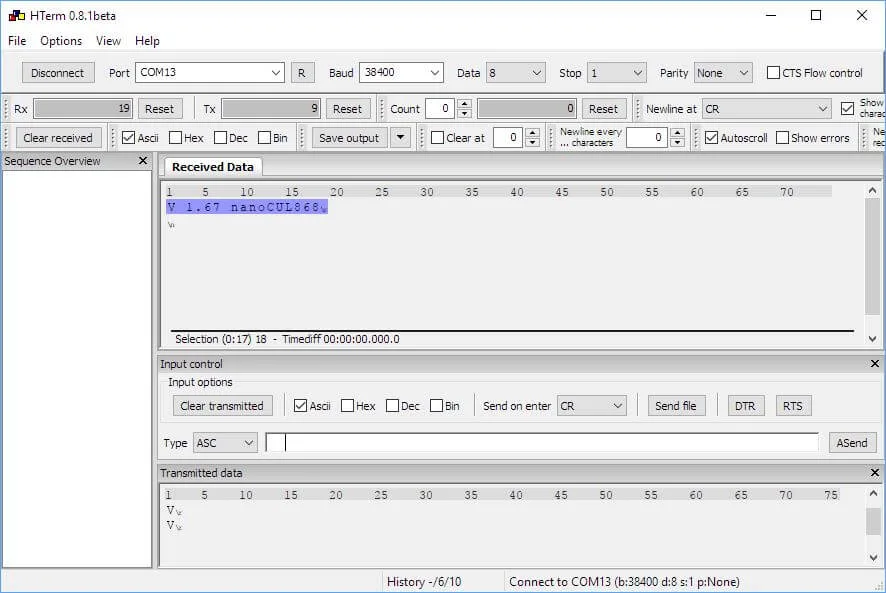Click the Disconnect button

58,73
